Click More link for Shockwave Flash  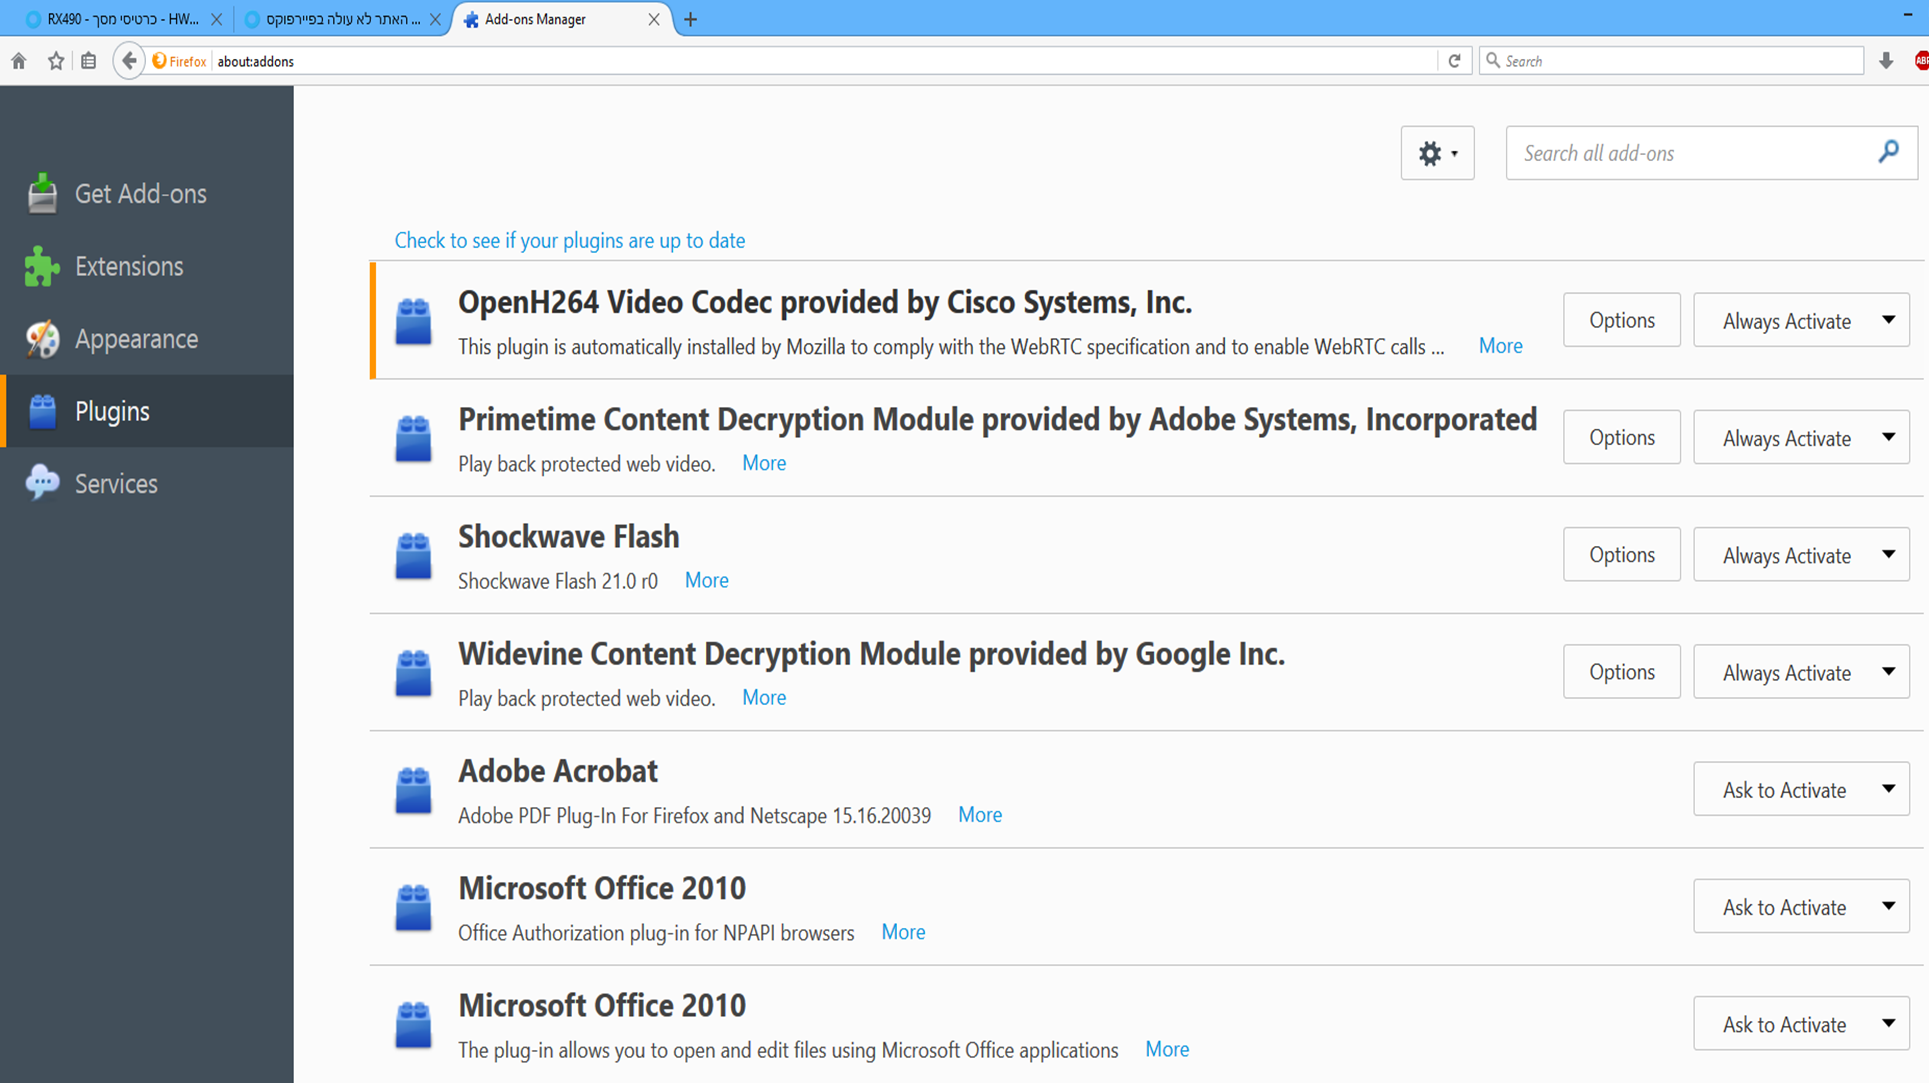706,580
